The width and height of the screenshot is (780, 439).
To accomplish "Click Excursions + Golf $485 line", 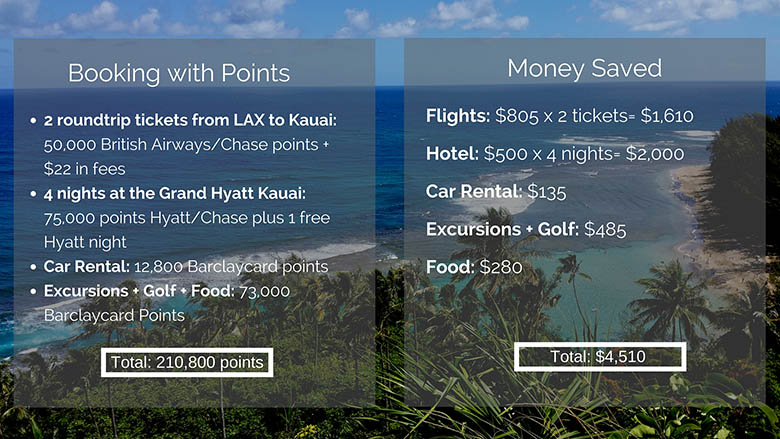I will pos(526,229).
